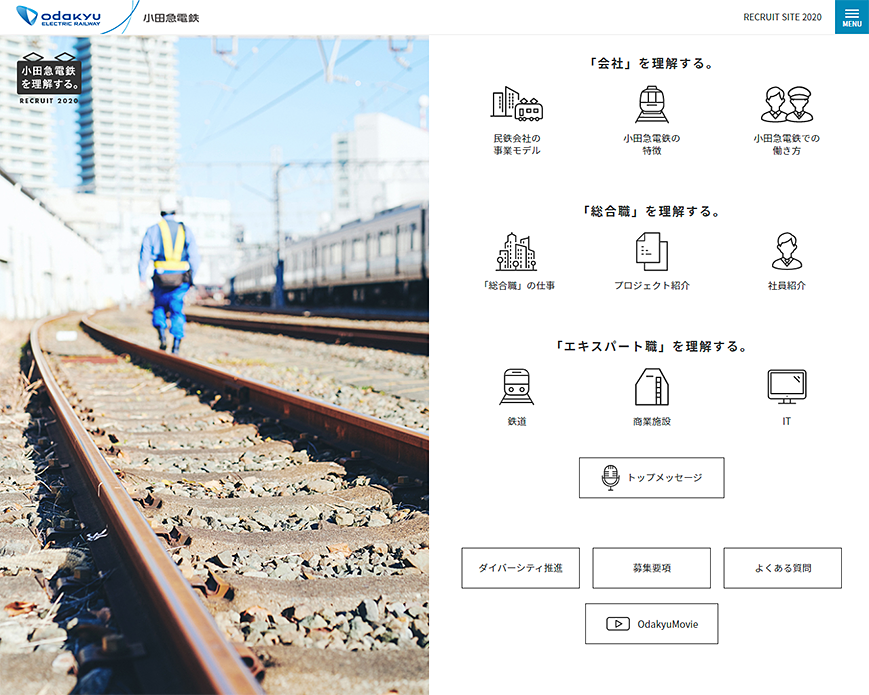
Task: Open the 募集要項 button
Action: (651, 568)
